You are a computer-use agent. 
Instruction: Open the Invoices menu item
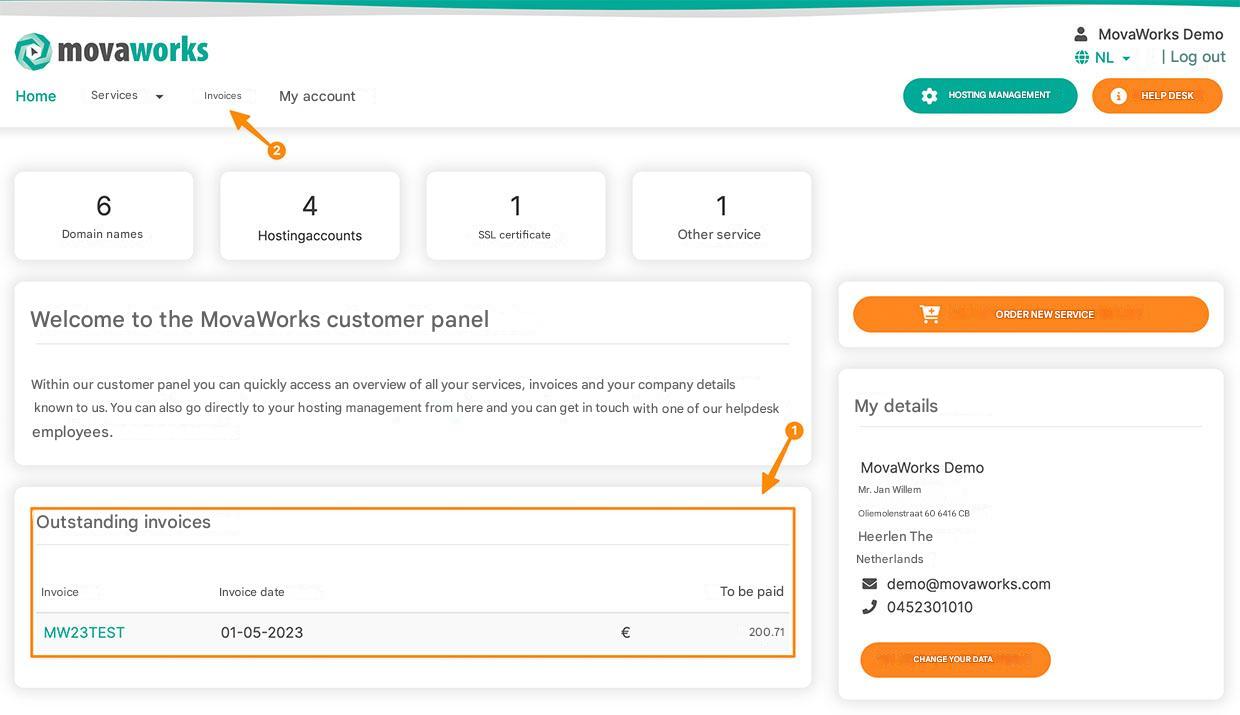tap(223, 96)
